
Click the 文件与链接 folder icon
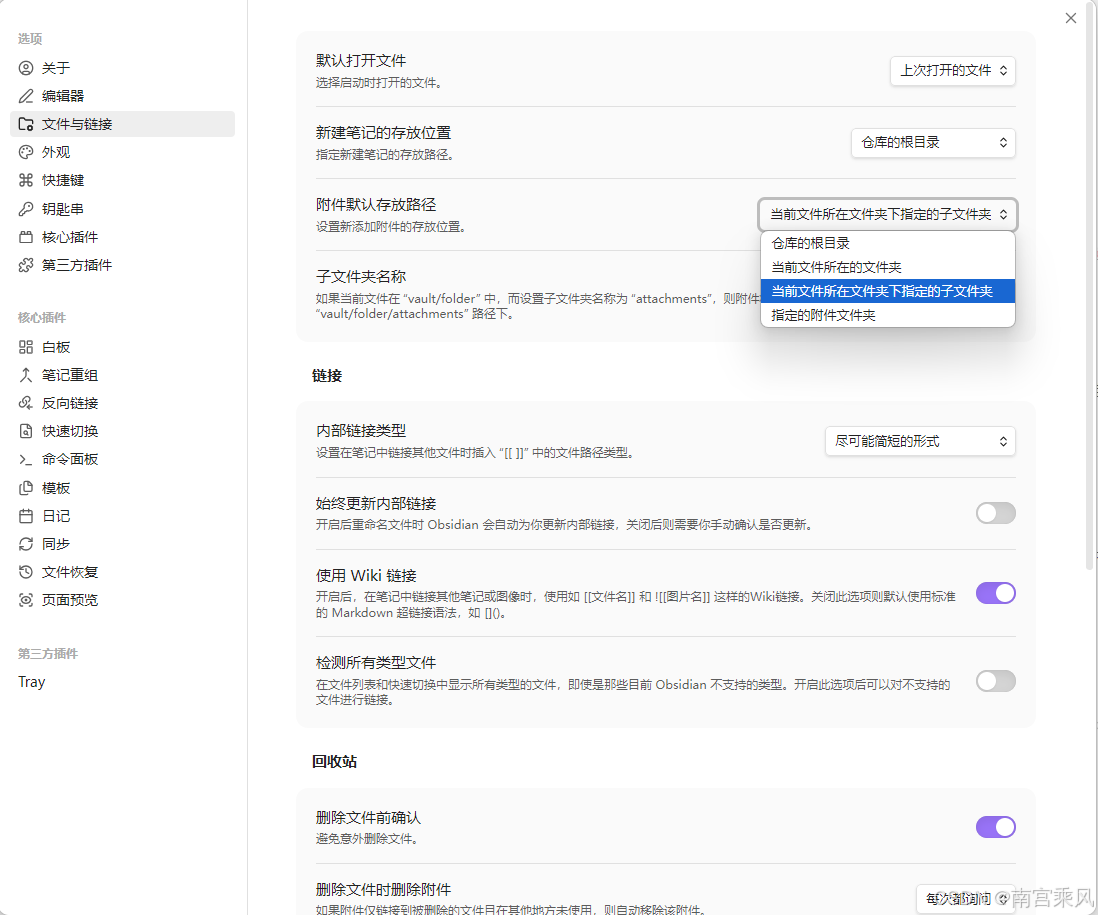(26, 124)
